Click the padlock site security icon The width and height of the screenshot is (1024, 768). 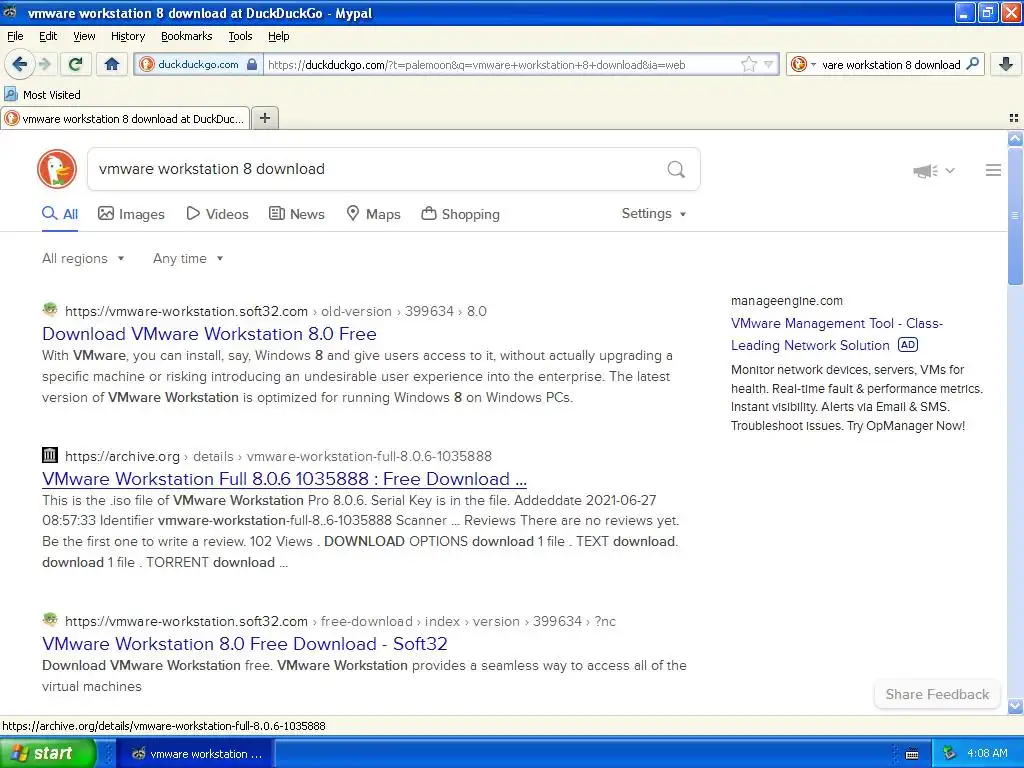pyautogui.click(x=252, y=64)
